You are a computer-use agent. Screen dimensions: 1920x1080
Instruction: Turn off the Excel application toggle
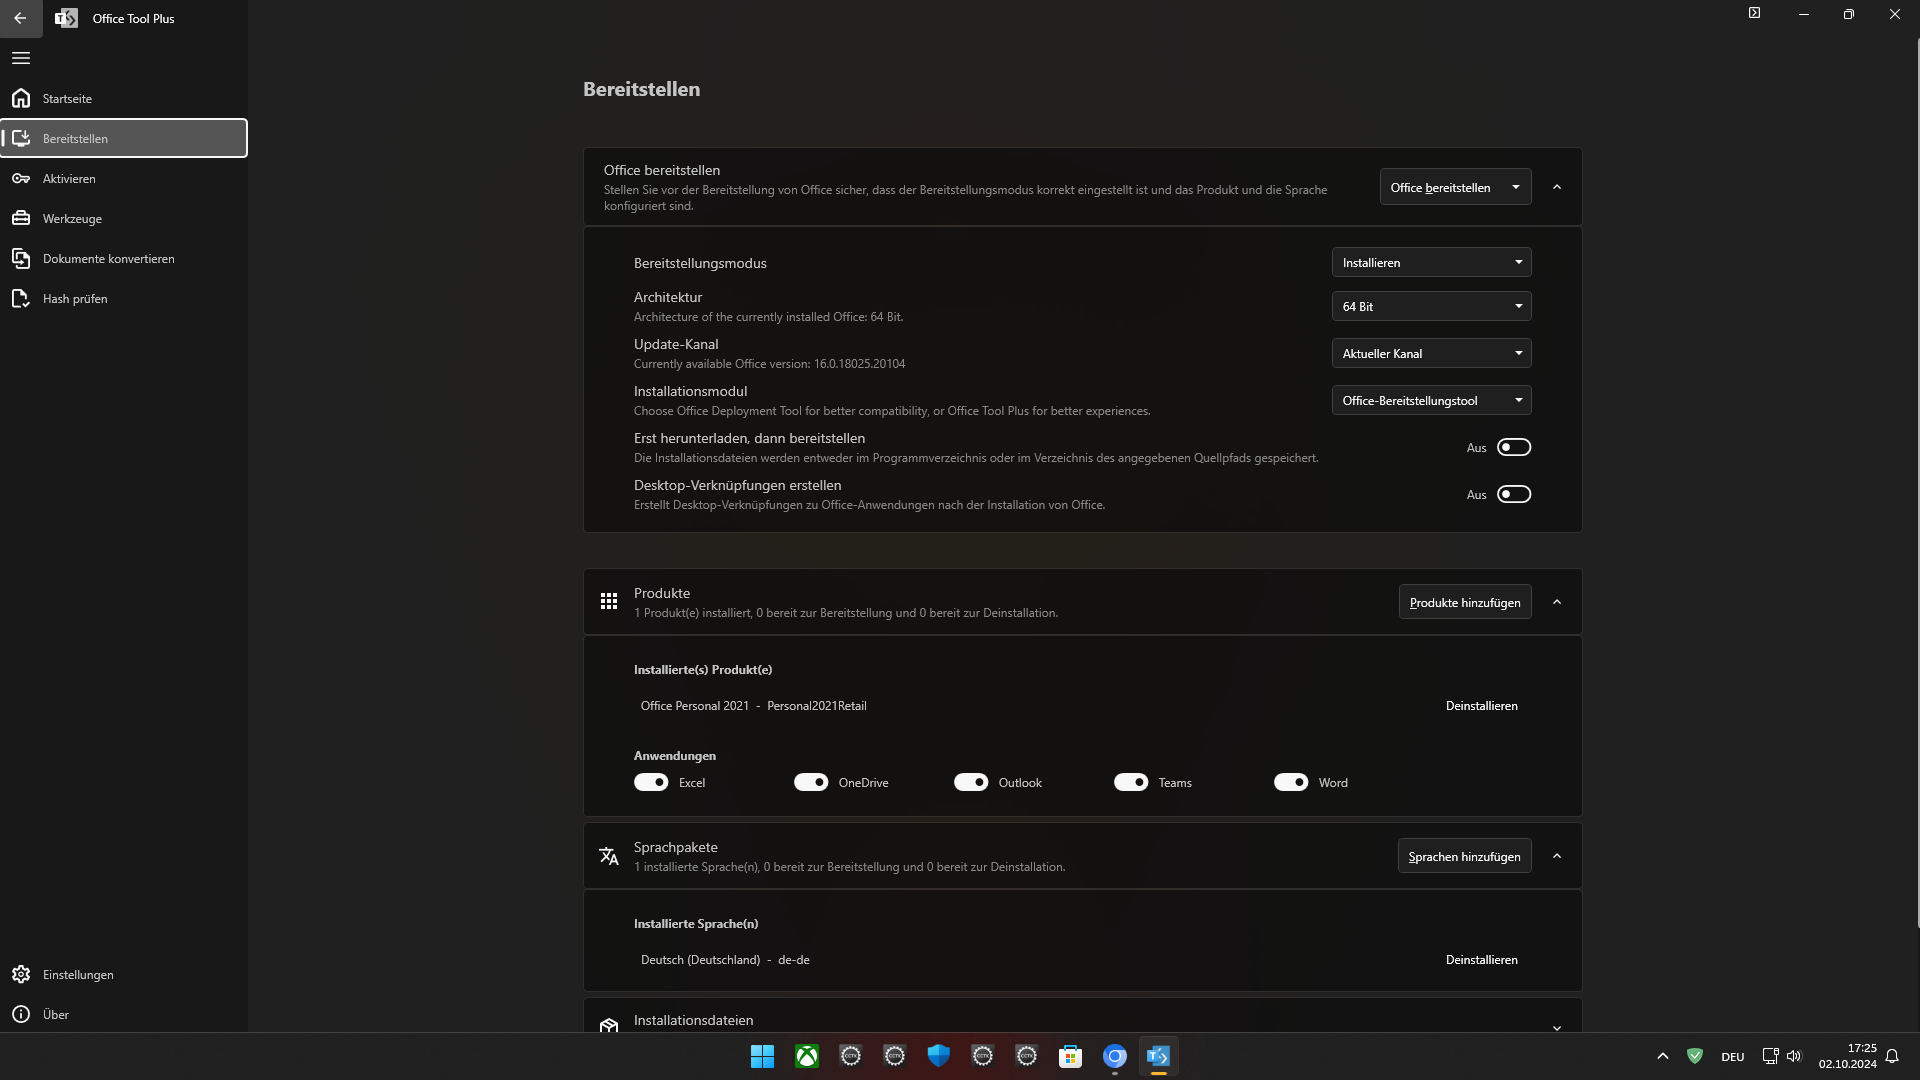[x=651, y=782]
